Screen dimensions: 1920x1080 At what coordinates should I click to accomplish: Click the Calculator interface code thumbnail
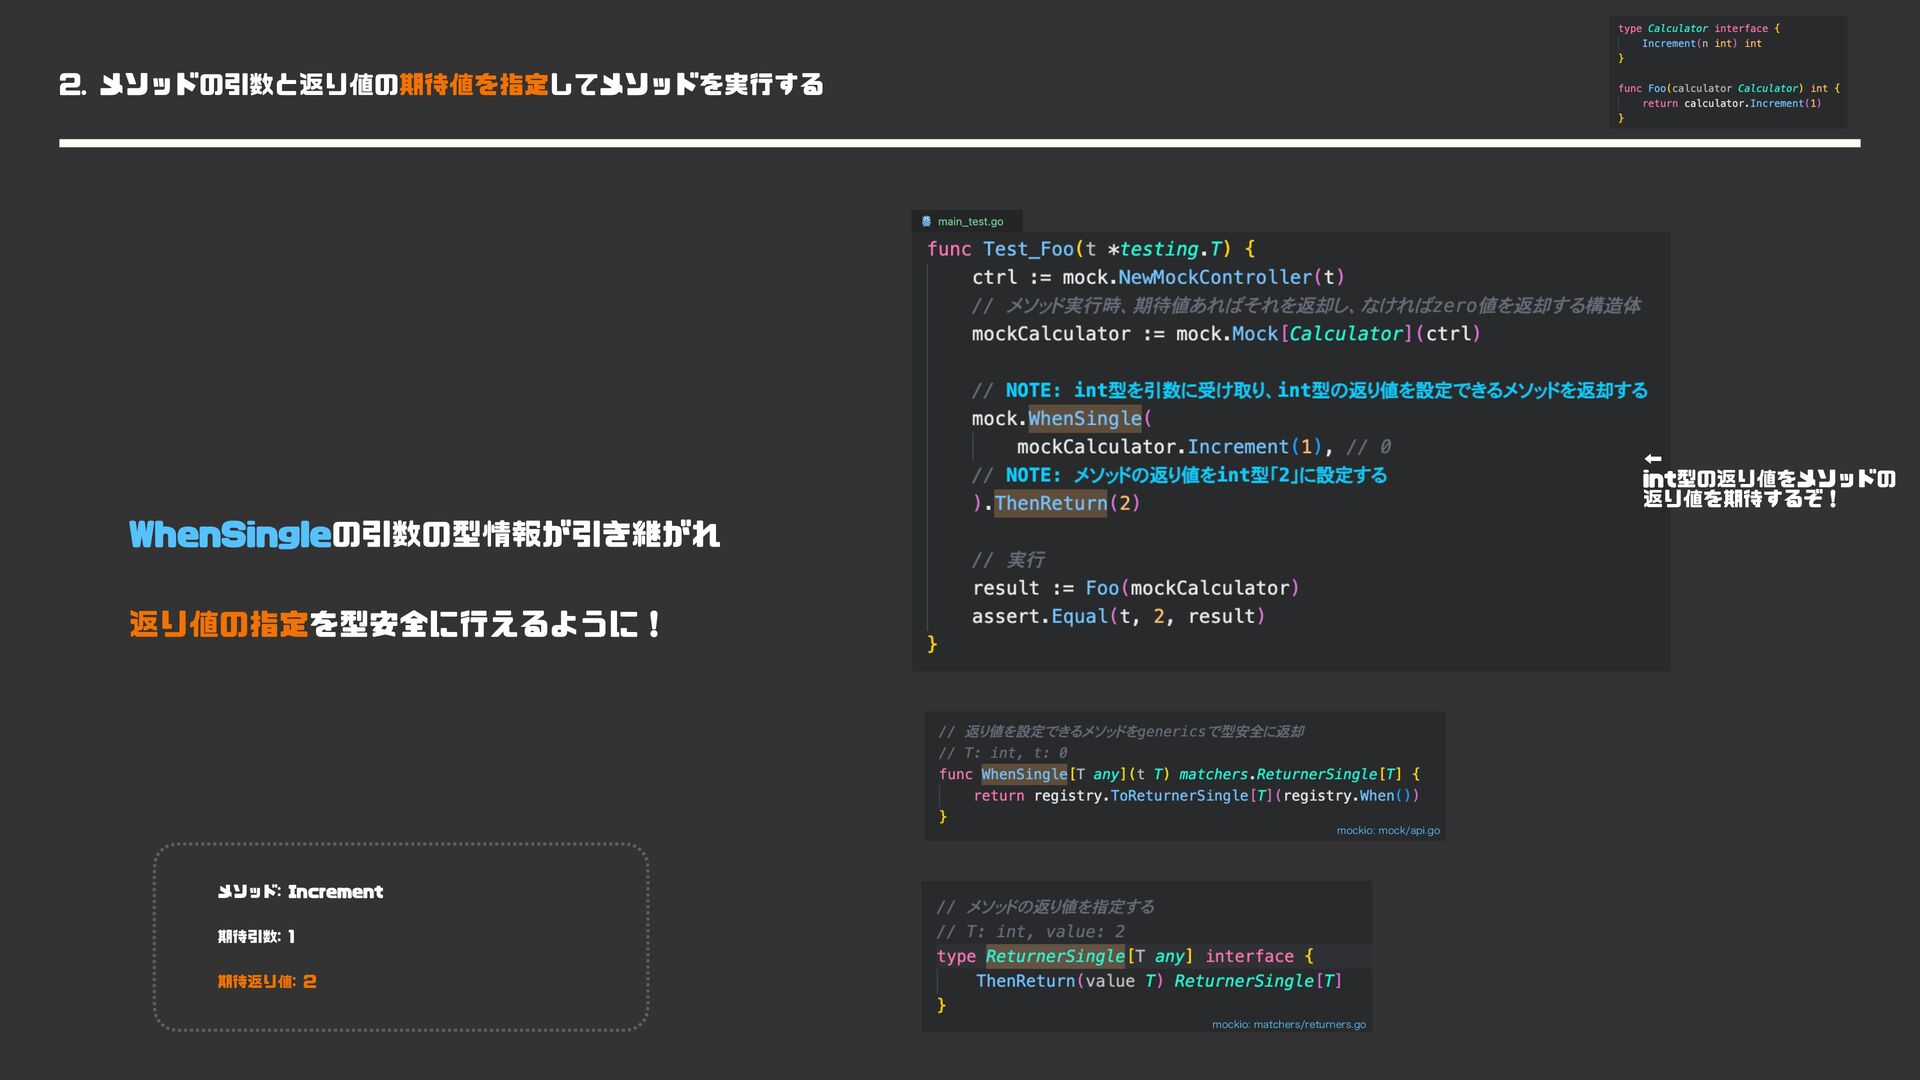click(x=1728, y=72)
